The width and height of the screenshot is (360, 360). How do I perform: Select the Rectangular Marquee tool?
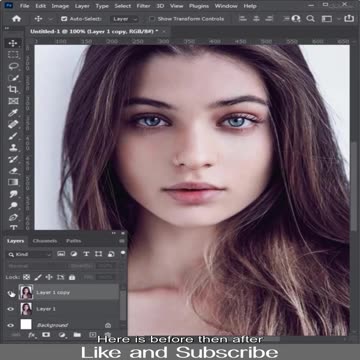pos(13,55)
